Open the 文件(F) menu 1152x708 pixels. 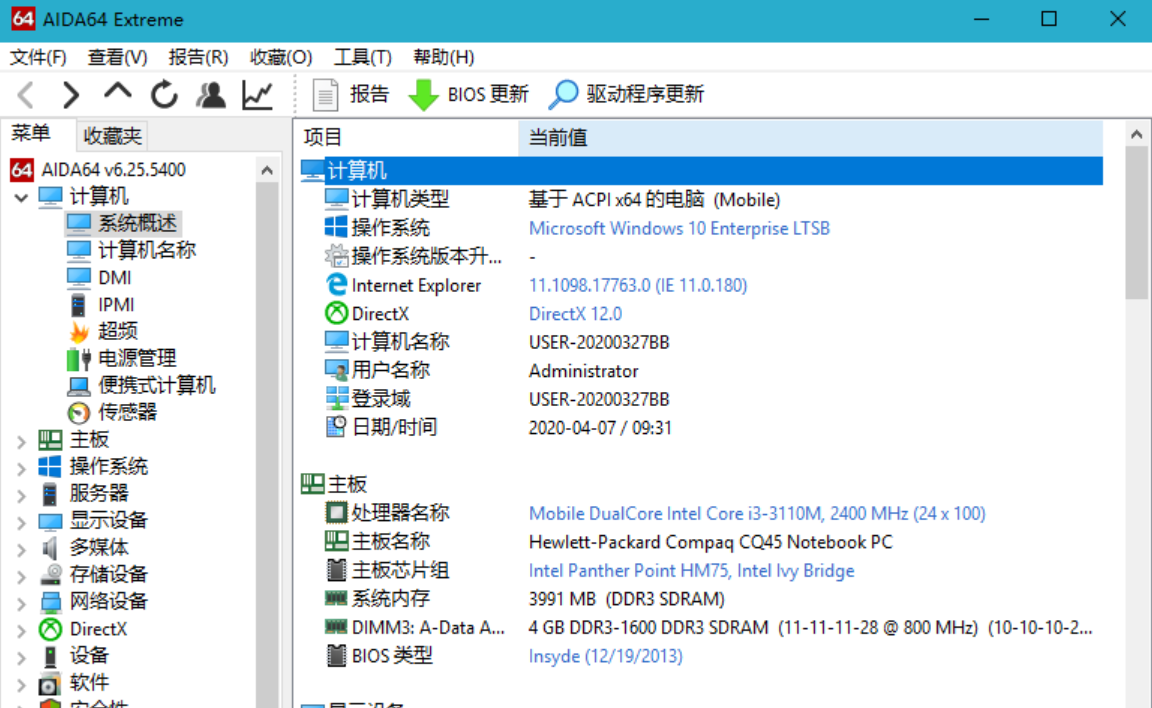pos(37,57)
